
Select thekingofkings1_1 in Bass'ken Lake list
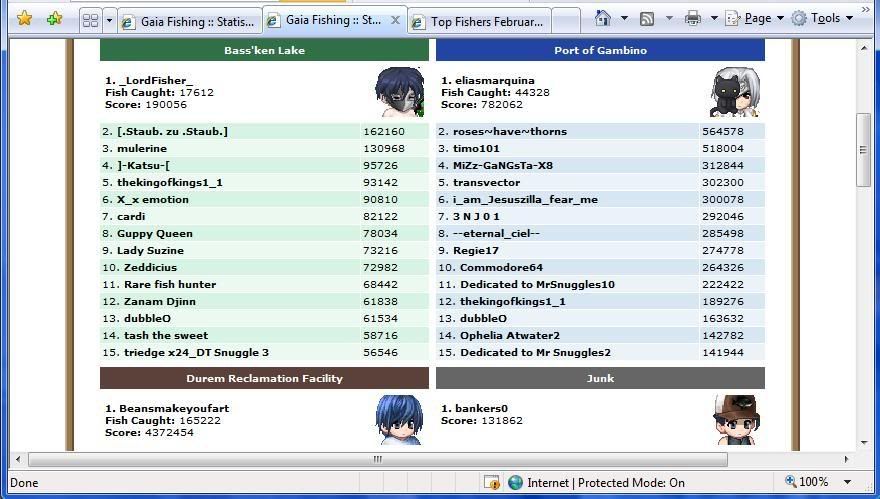[169, 182]
